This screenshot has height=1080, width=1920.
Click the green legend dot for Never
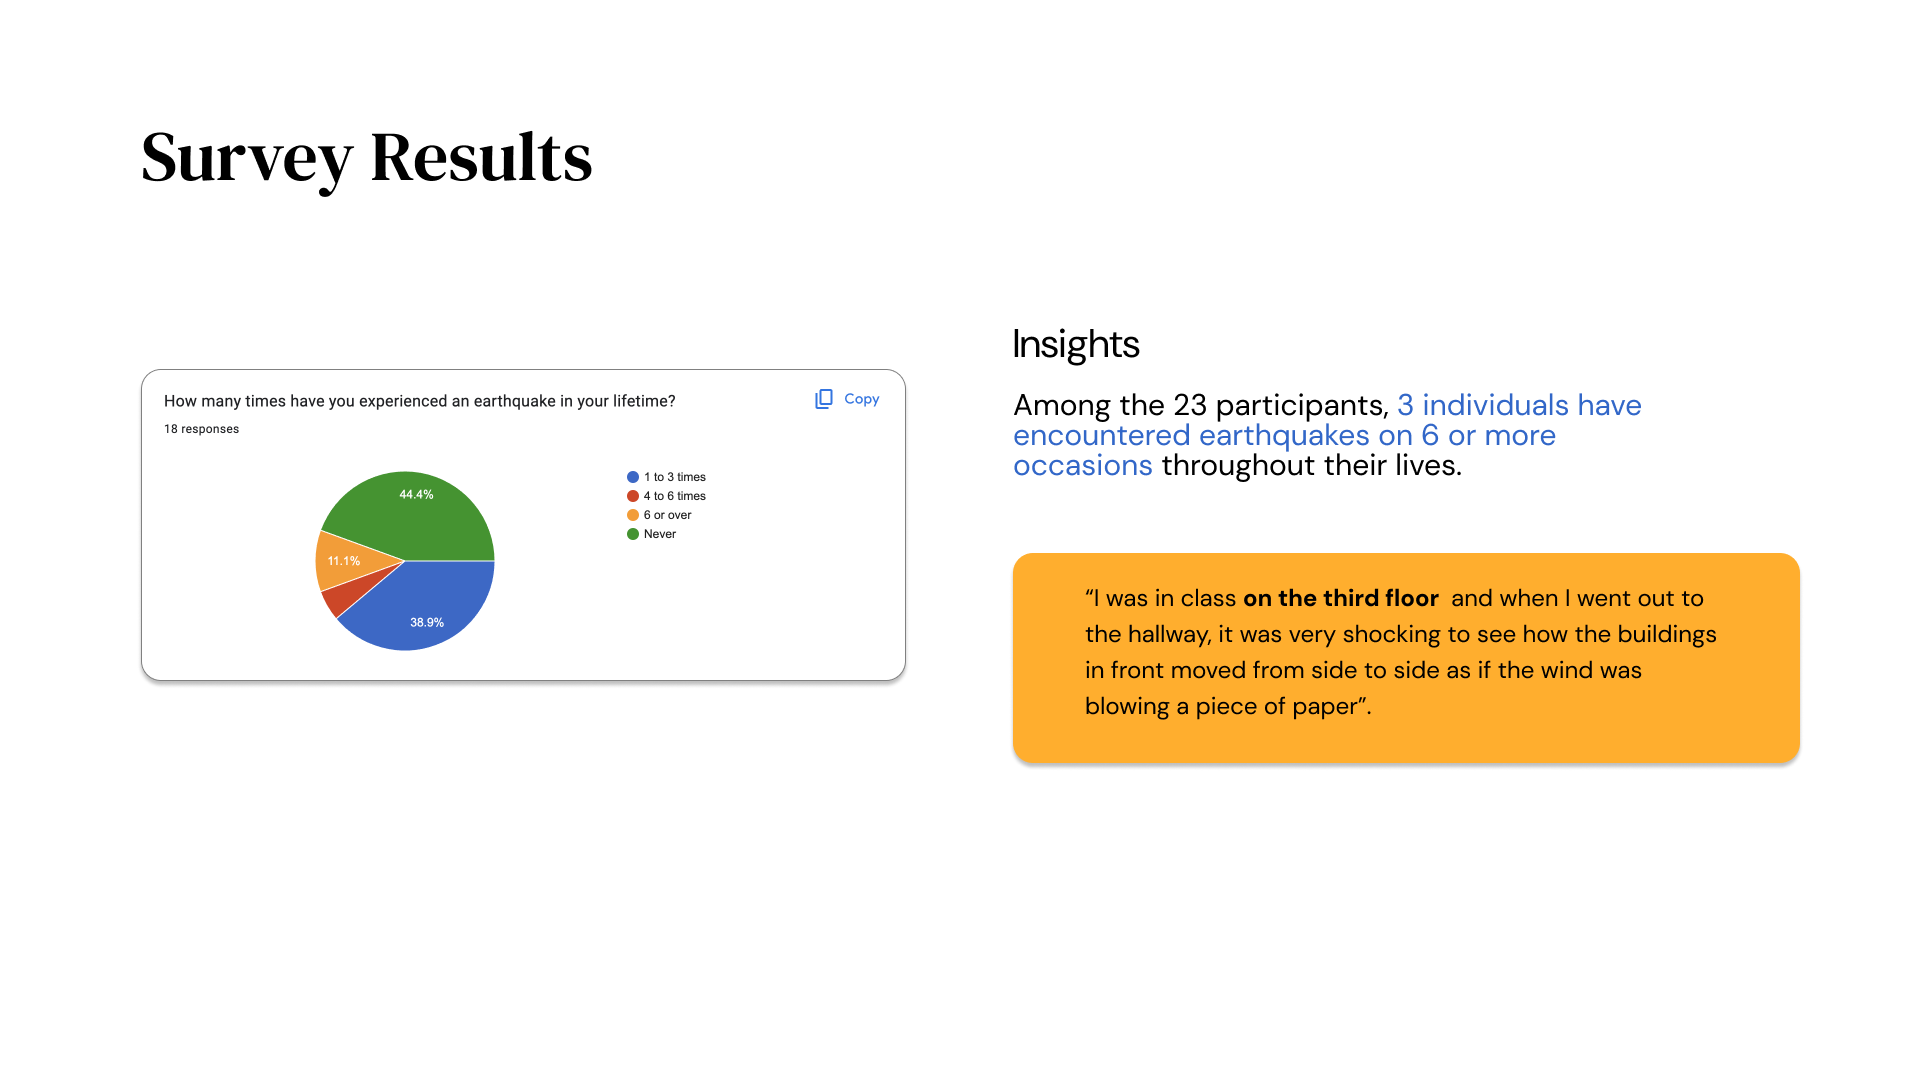point(633,534)
